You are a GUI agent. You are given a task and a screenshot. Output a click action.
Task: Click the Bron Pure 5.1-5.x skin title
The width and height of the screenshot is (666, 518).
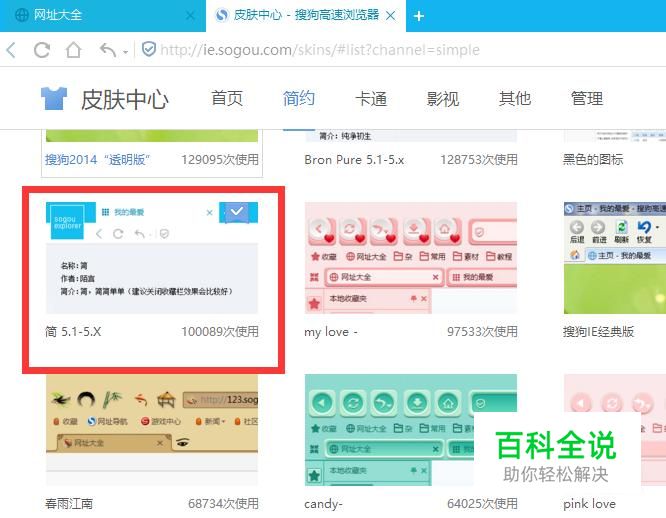pyautogui.click(x=354, y=160)
